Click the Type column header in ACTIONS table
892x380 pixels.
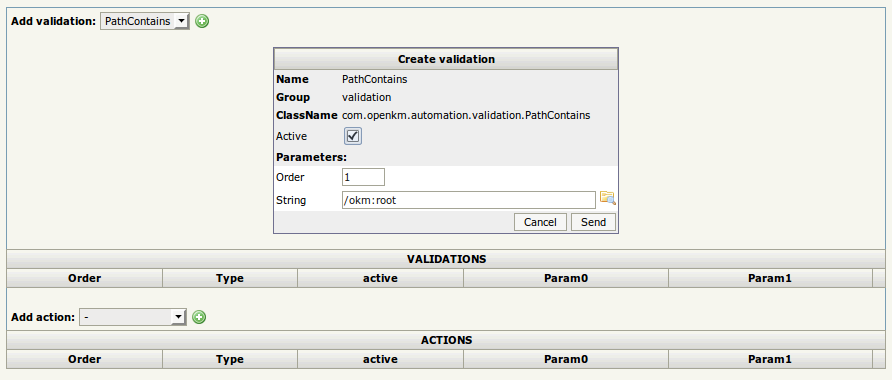coord(230,359)
